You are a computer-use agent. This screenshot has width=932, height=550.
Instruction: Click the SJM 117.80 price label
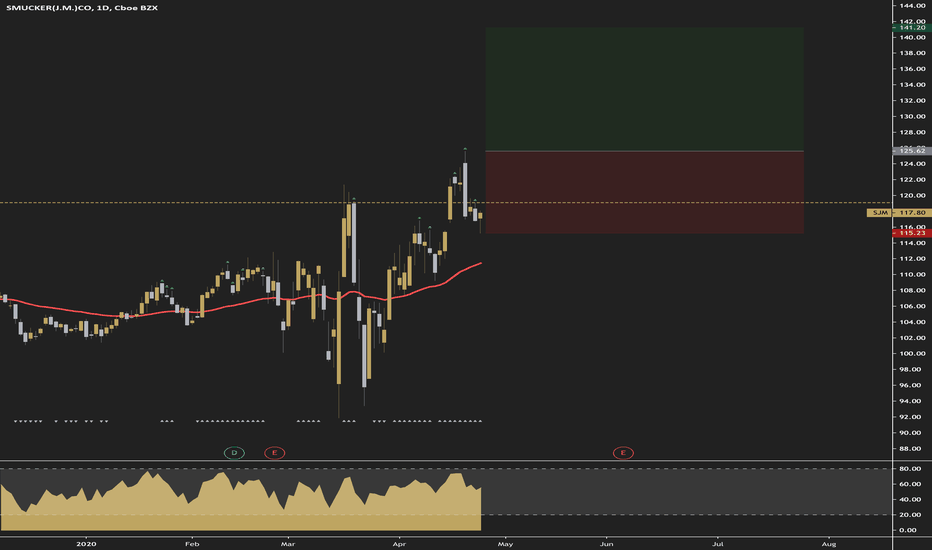pyautogui.click(x=899, y=212)
